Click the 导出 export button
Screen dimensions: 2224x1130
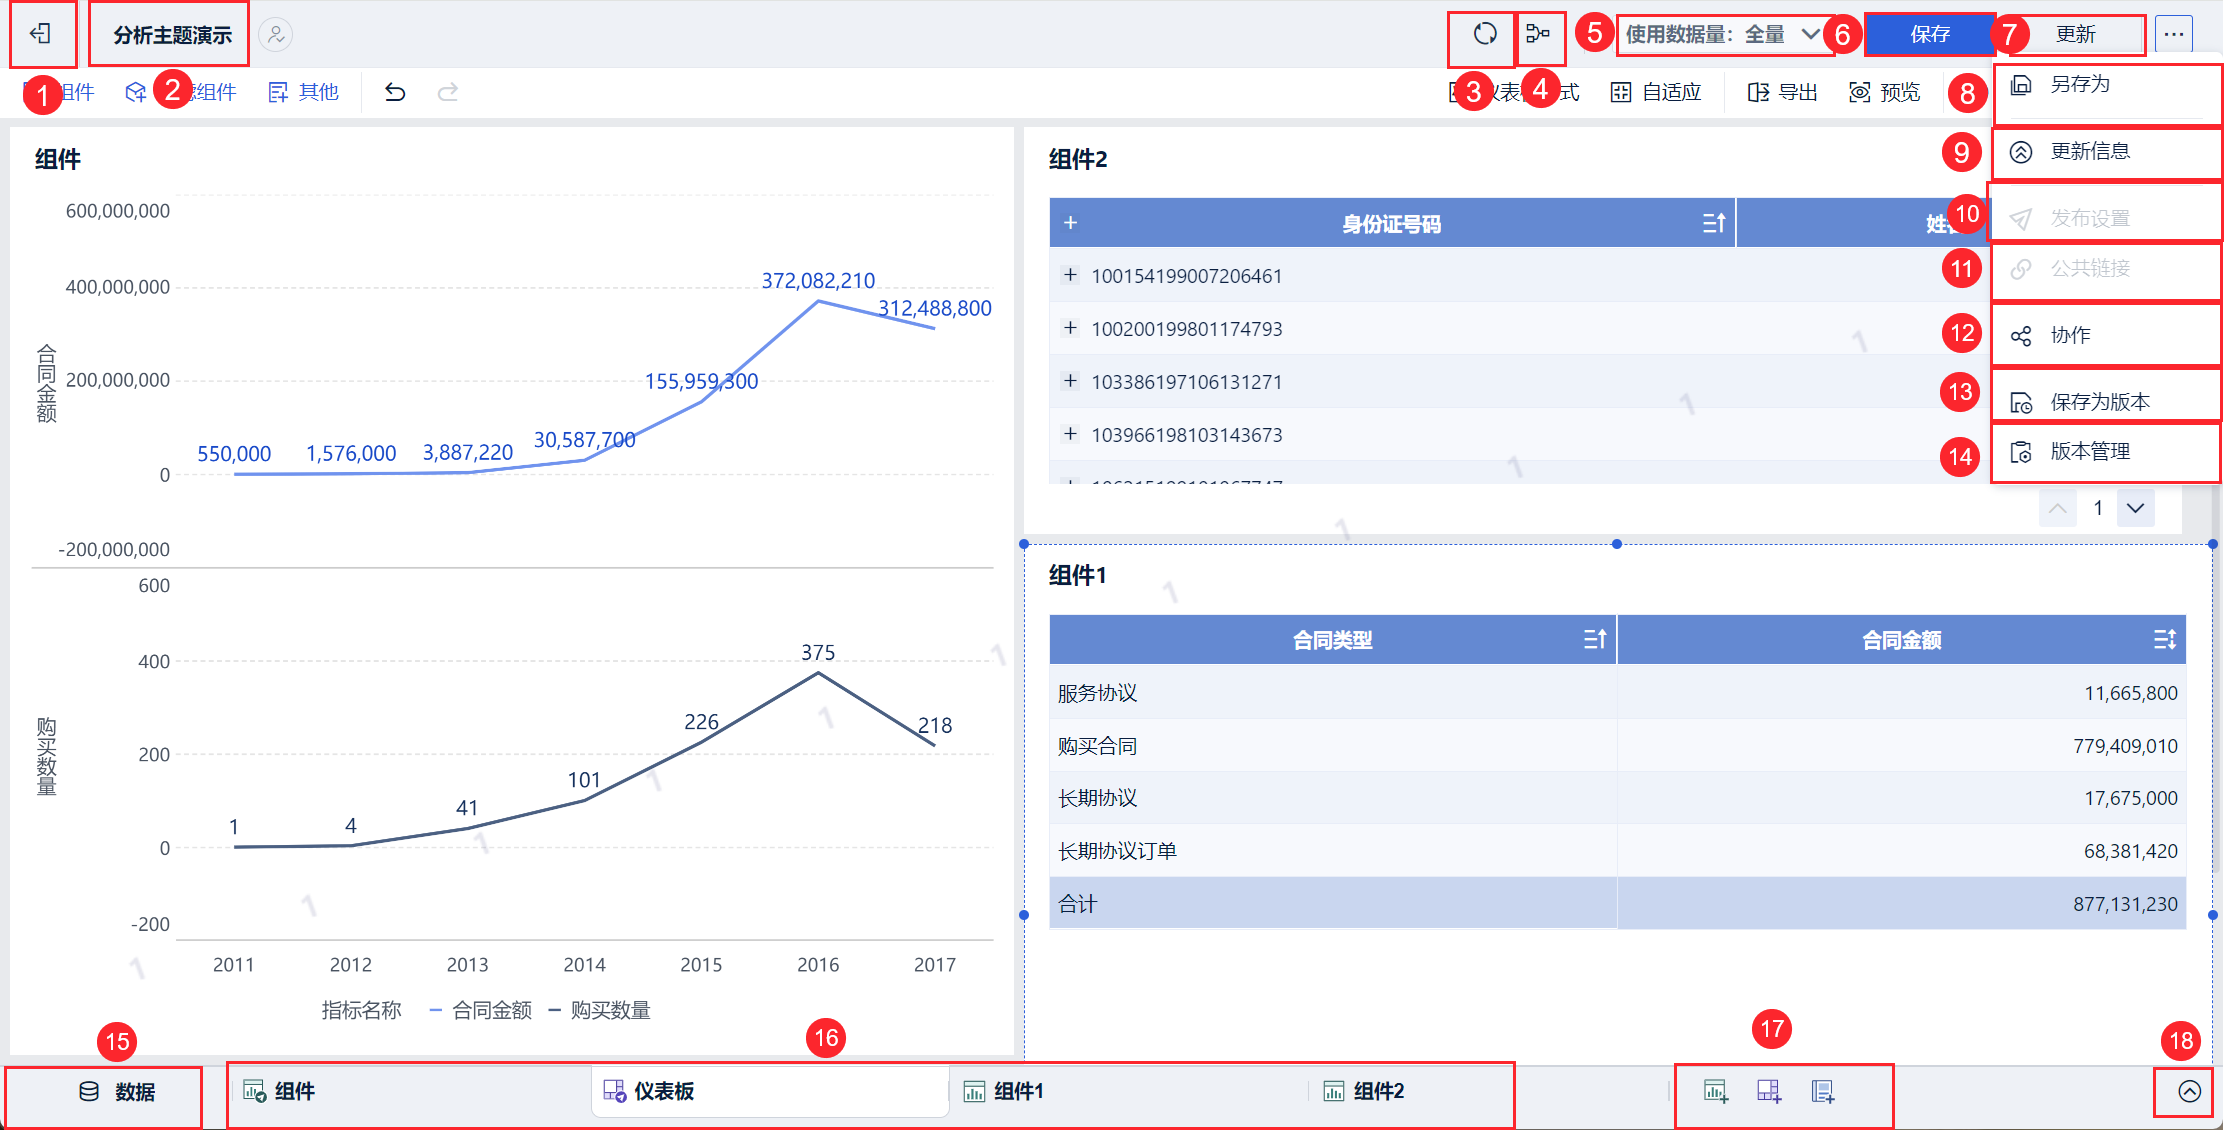[1782, 92]
